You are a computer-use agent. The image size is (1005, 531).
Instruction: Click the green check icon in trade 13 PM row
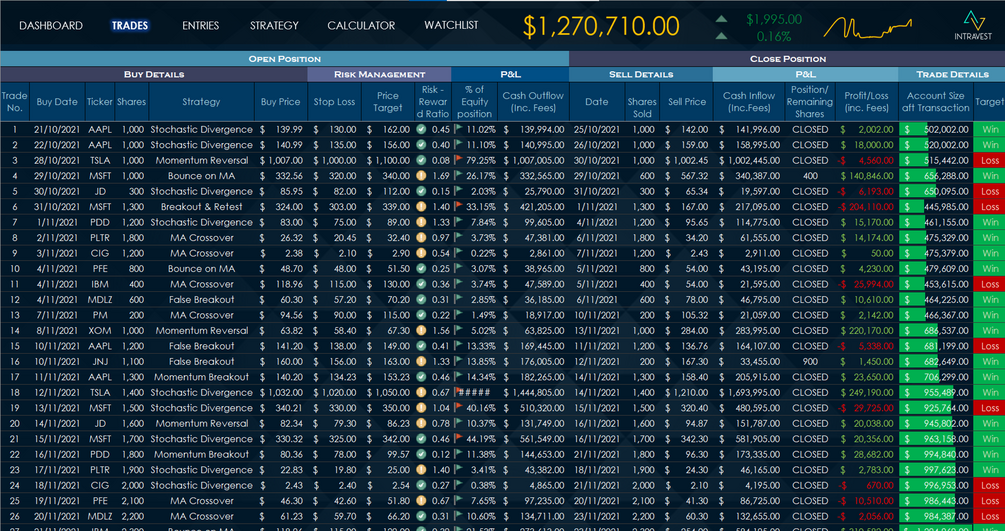421,315
